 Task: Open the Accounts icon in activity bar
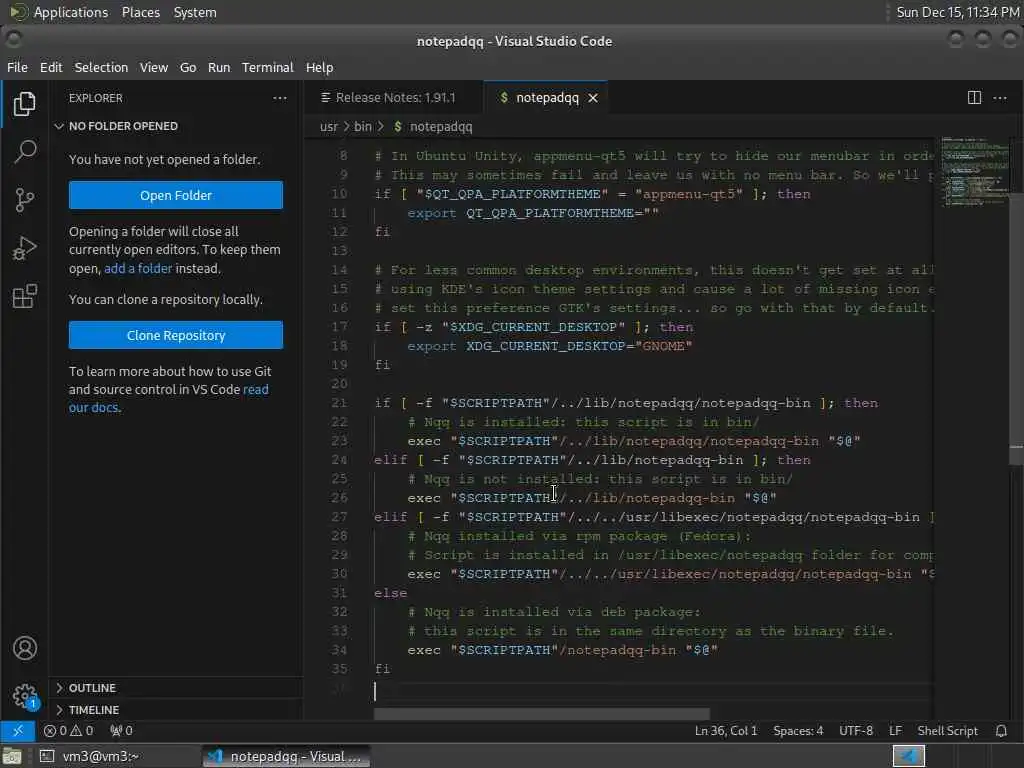(x=24, y=648)
